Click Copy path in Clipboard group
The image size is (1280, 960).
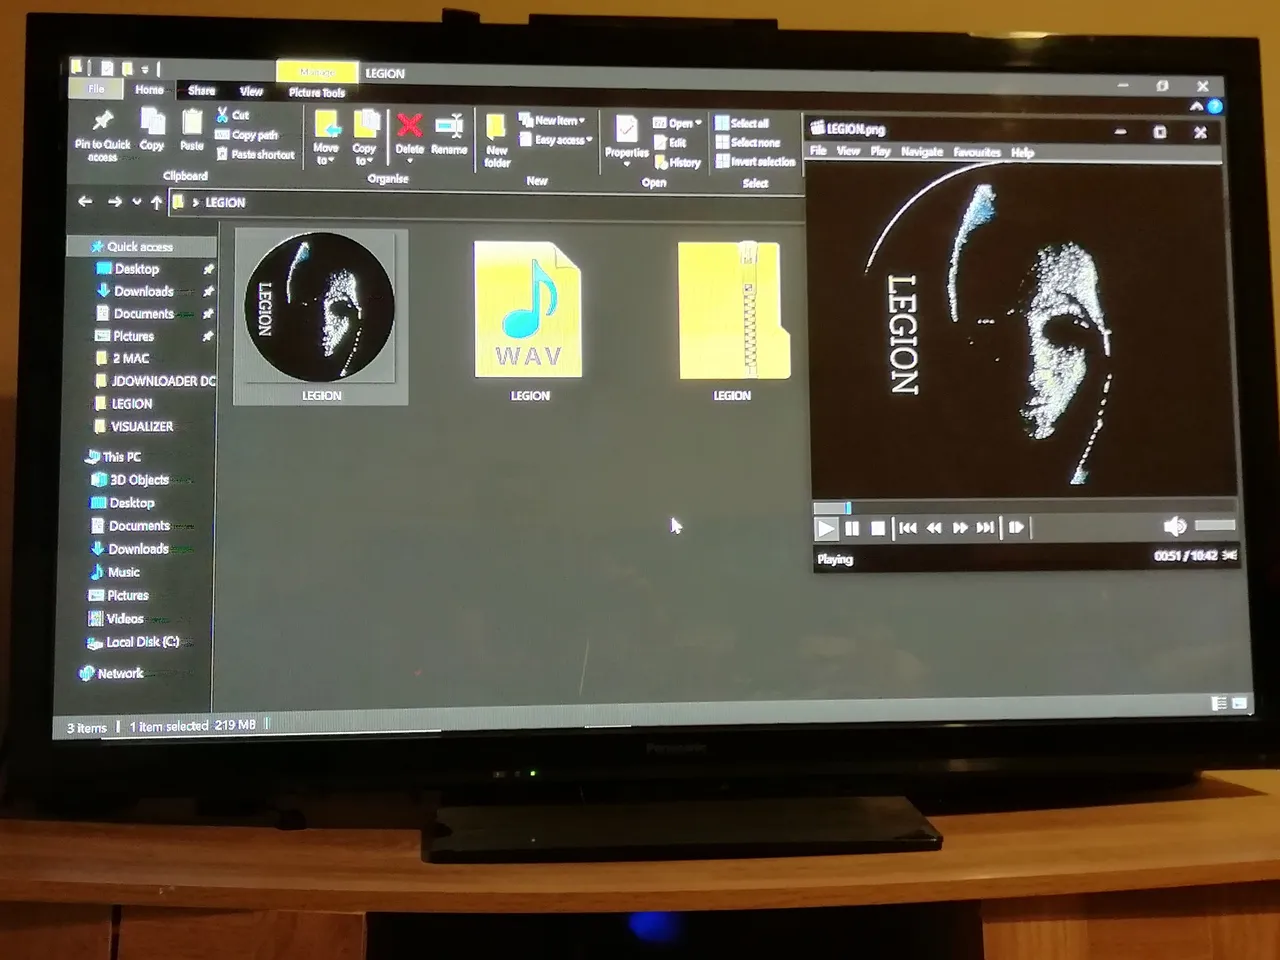tap(247, 135)
